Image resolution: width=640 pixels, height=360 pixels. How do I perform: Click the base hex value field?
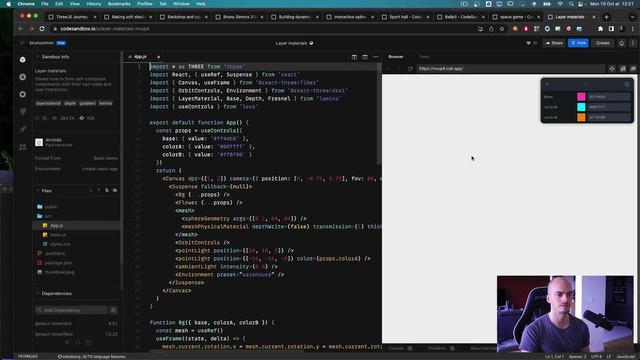pos(609,97)
